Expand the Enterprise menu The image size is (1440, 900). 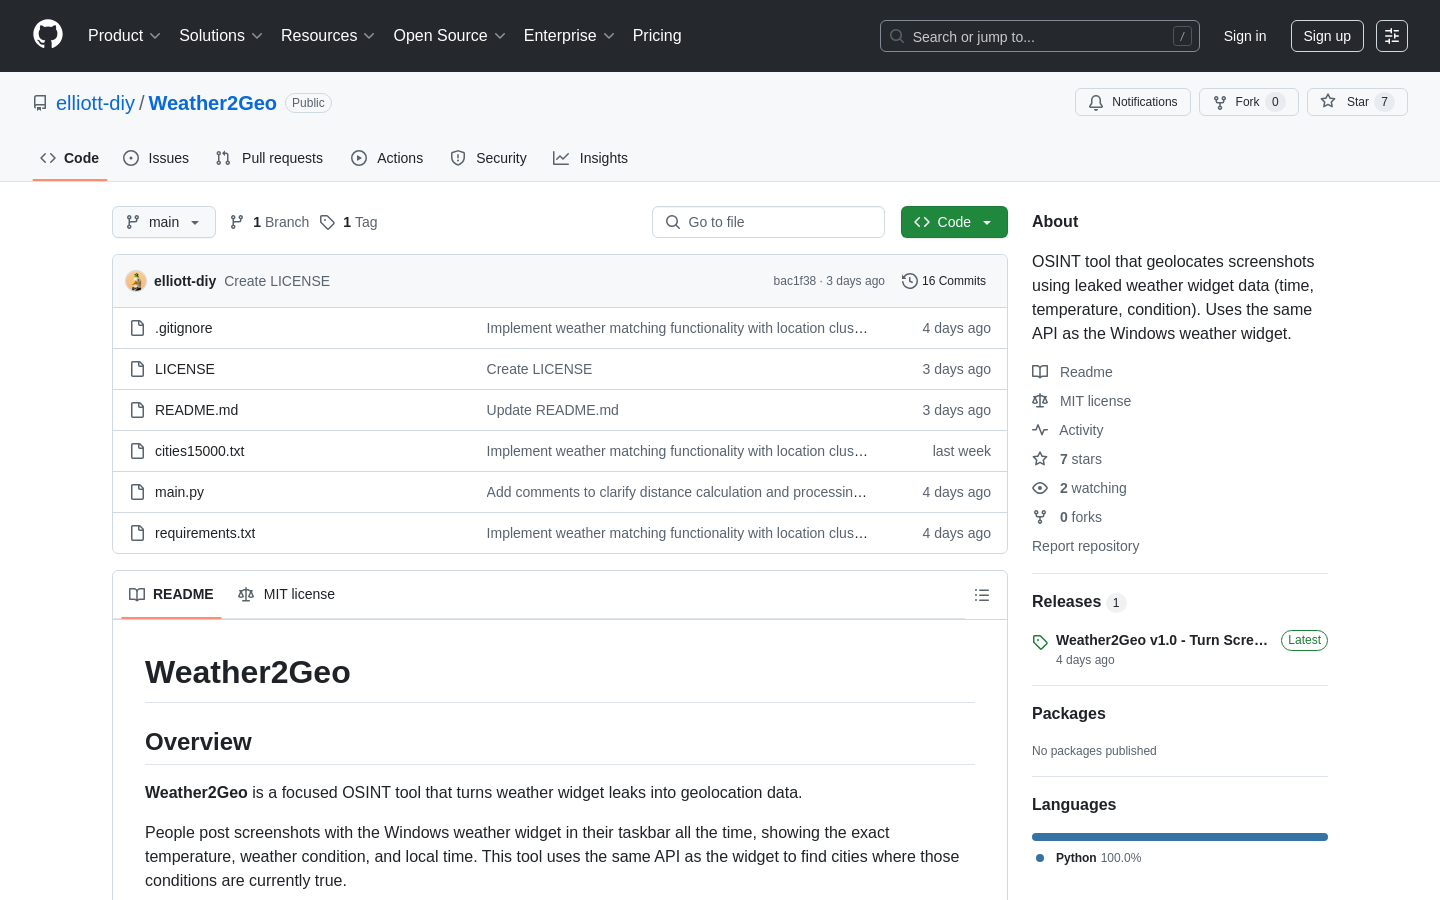[x=569, y=36]
